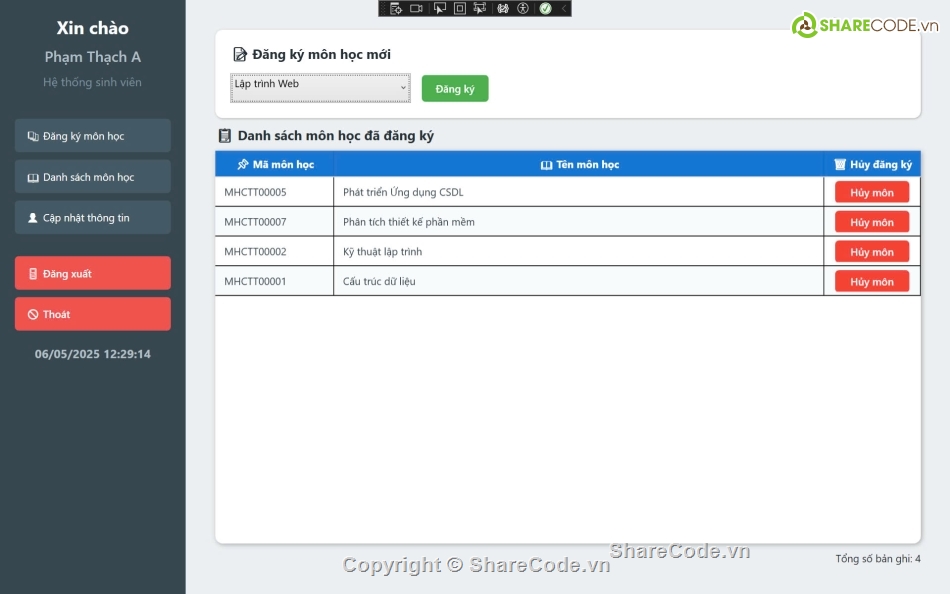
Task: Click the red Thoát button
Action: tap(93, 314)
